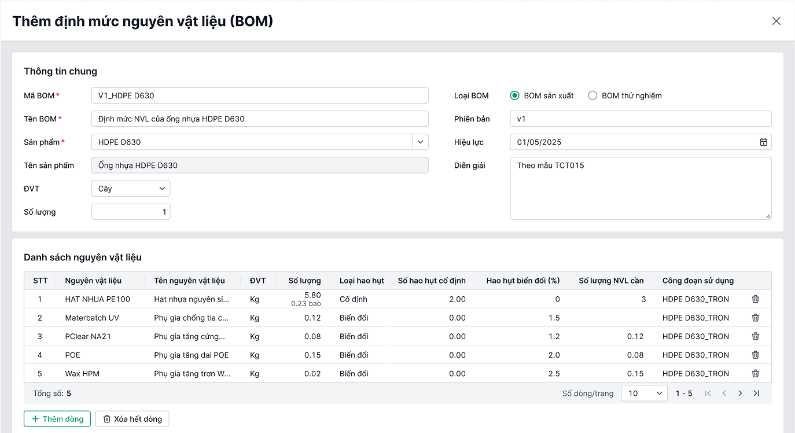Select BOM sản xuất radio option
This screenshot has width=795, height=433.
[515, 96]
